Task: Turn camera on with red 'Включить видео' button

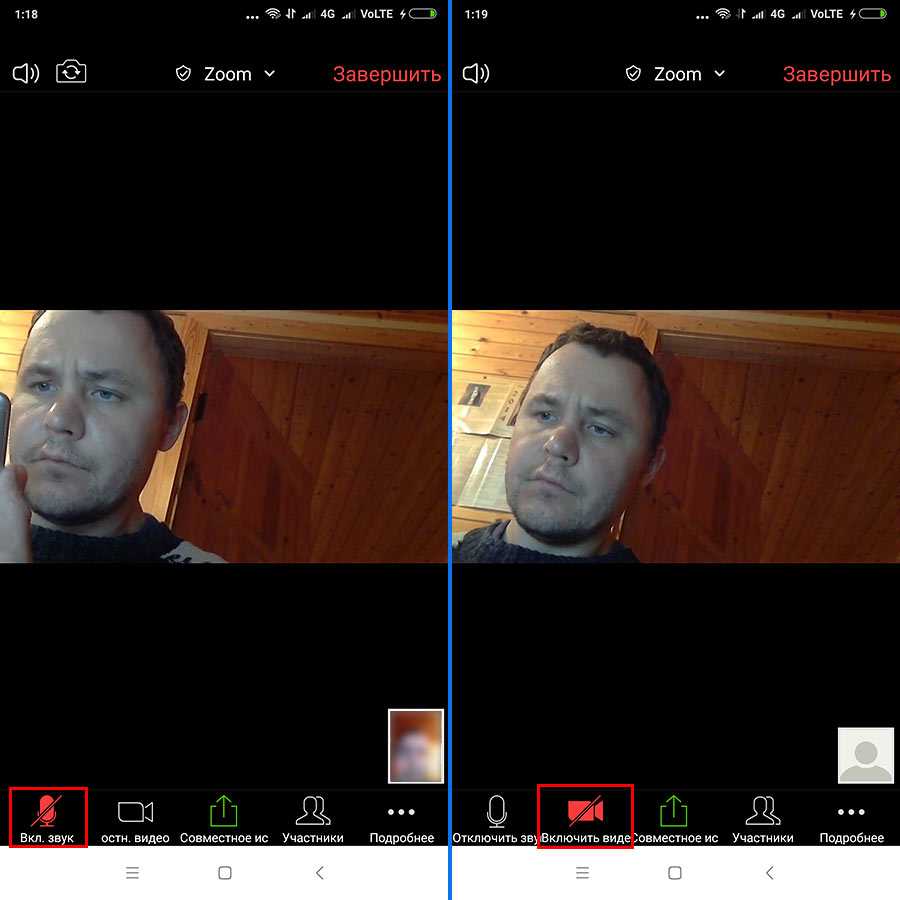Action: 585,818
